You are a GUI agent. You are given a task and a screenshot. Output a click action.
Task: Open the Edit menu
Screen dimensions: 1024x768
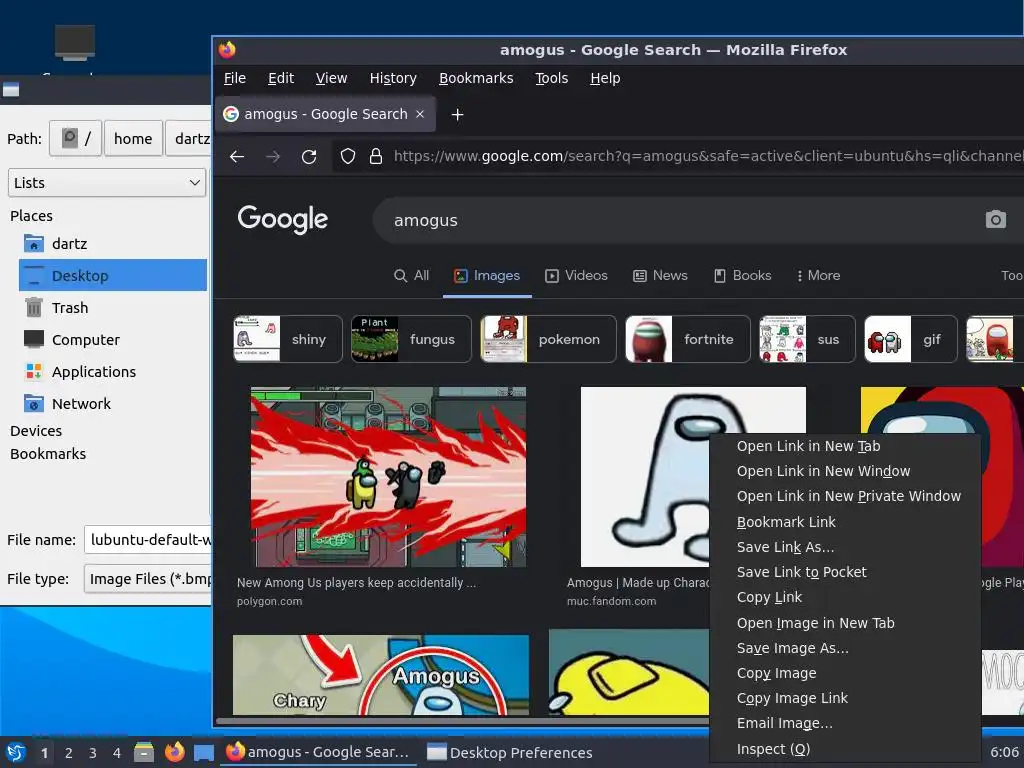coord(281,78)
